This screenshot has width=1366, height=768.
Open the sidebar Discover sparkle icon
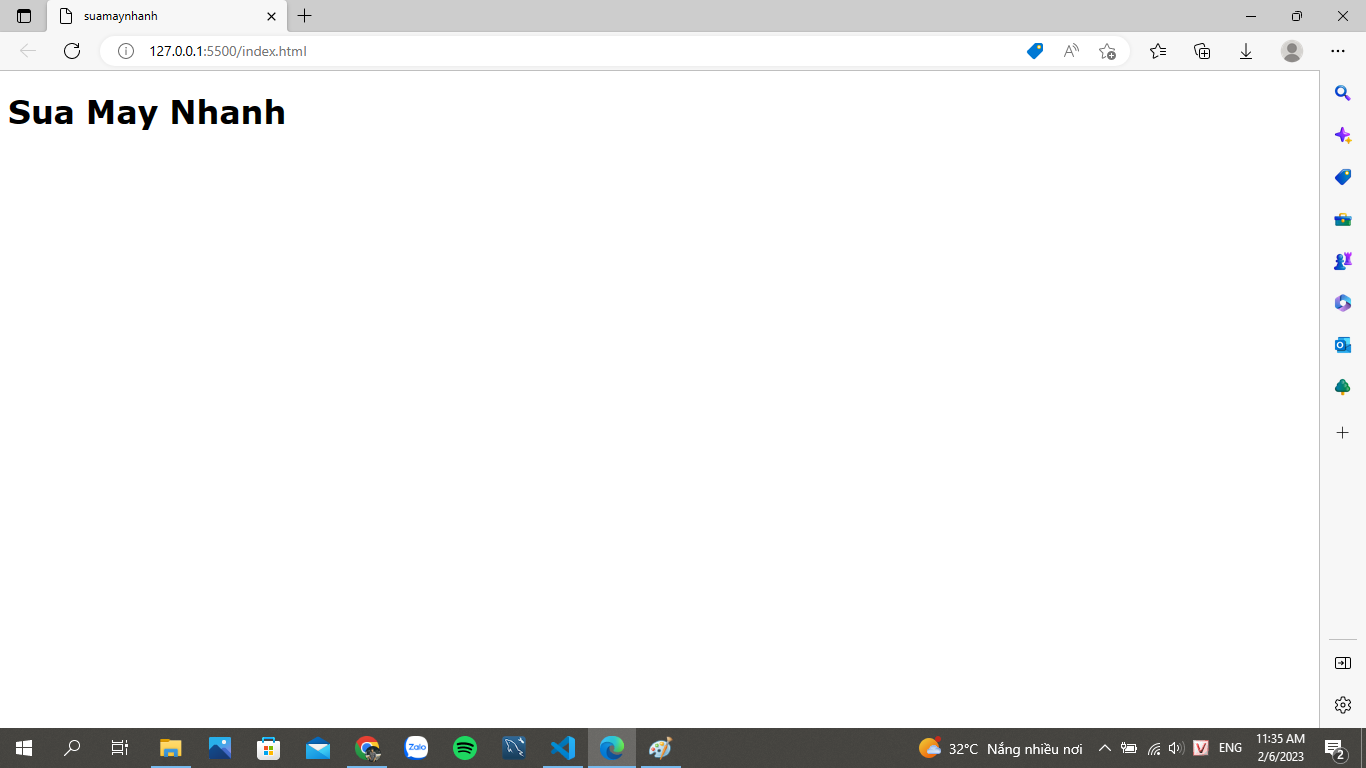pyautogui.click(x=1343, y=135)
